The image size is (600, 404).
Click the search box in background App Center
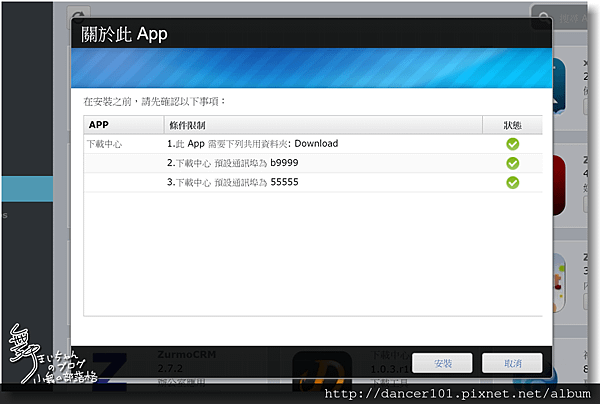559,17
